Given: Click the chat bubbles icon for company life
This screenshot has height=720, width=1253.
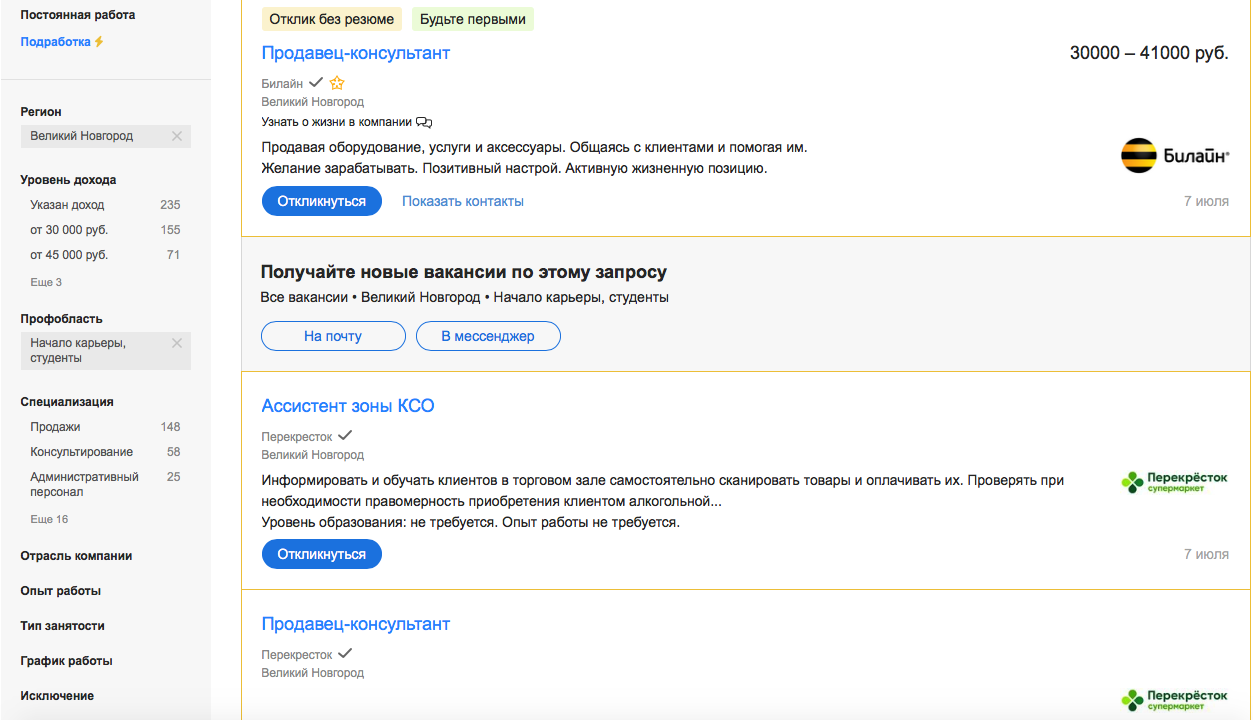Looking at the screenshot, I should (424, 122).
